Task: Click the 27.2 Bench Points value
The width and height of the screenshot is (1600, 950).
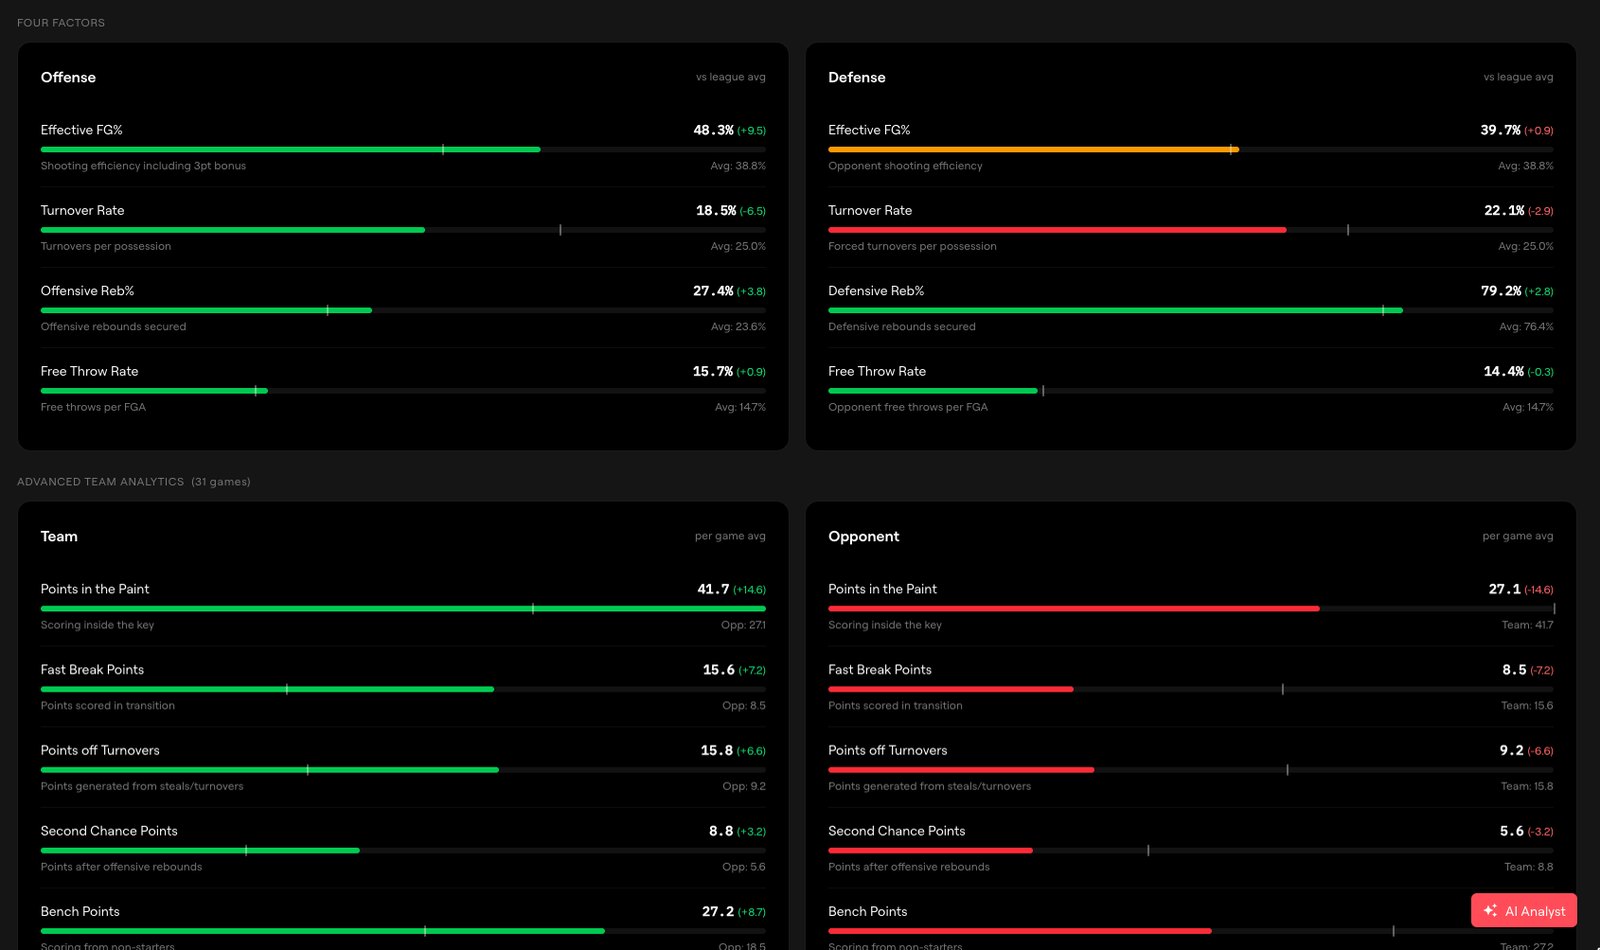Action: 718,911
